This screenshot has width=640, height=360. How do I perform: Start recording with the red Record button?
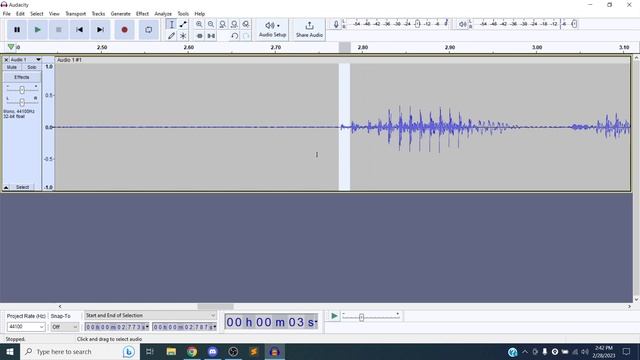click(124, 30)
